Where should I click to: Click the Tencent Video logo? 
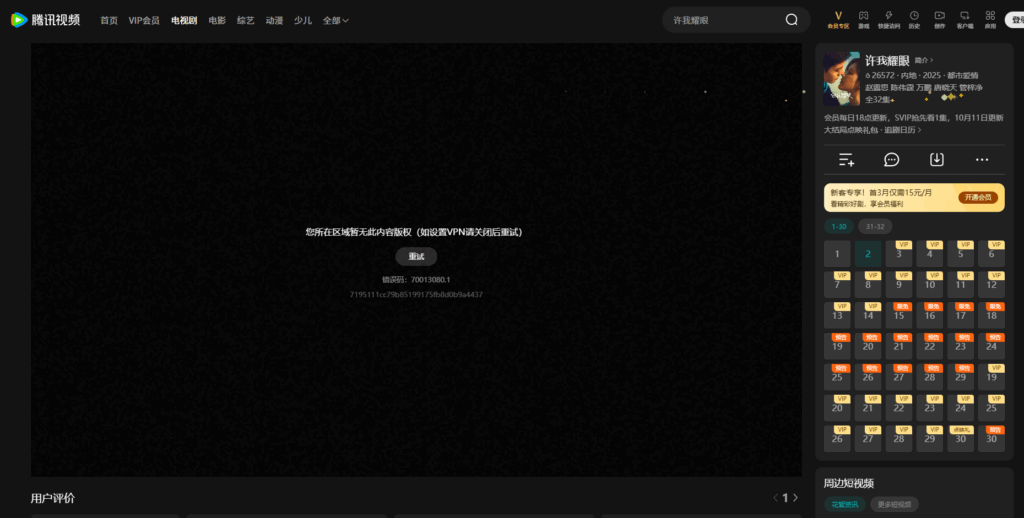click(45, 19)
